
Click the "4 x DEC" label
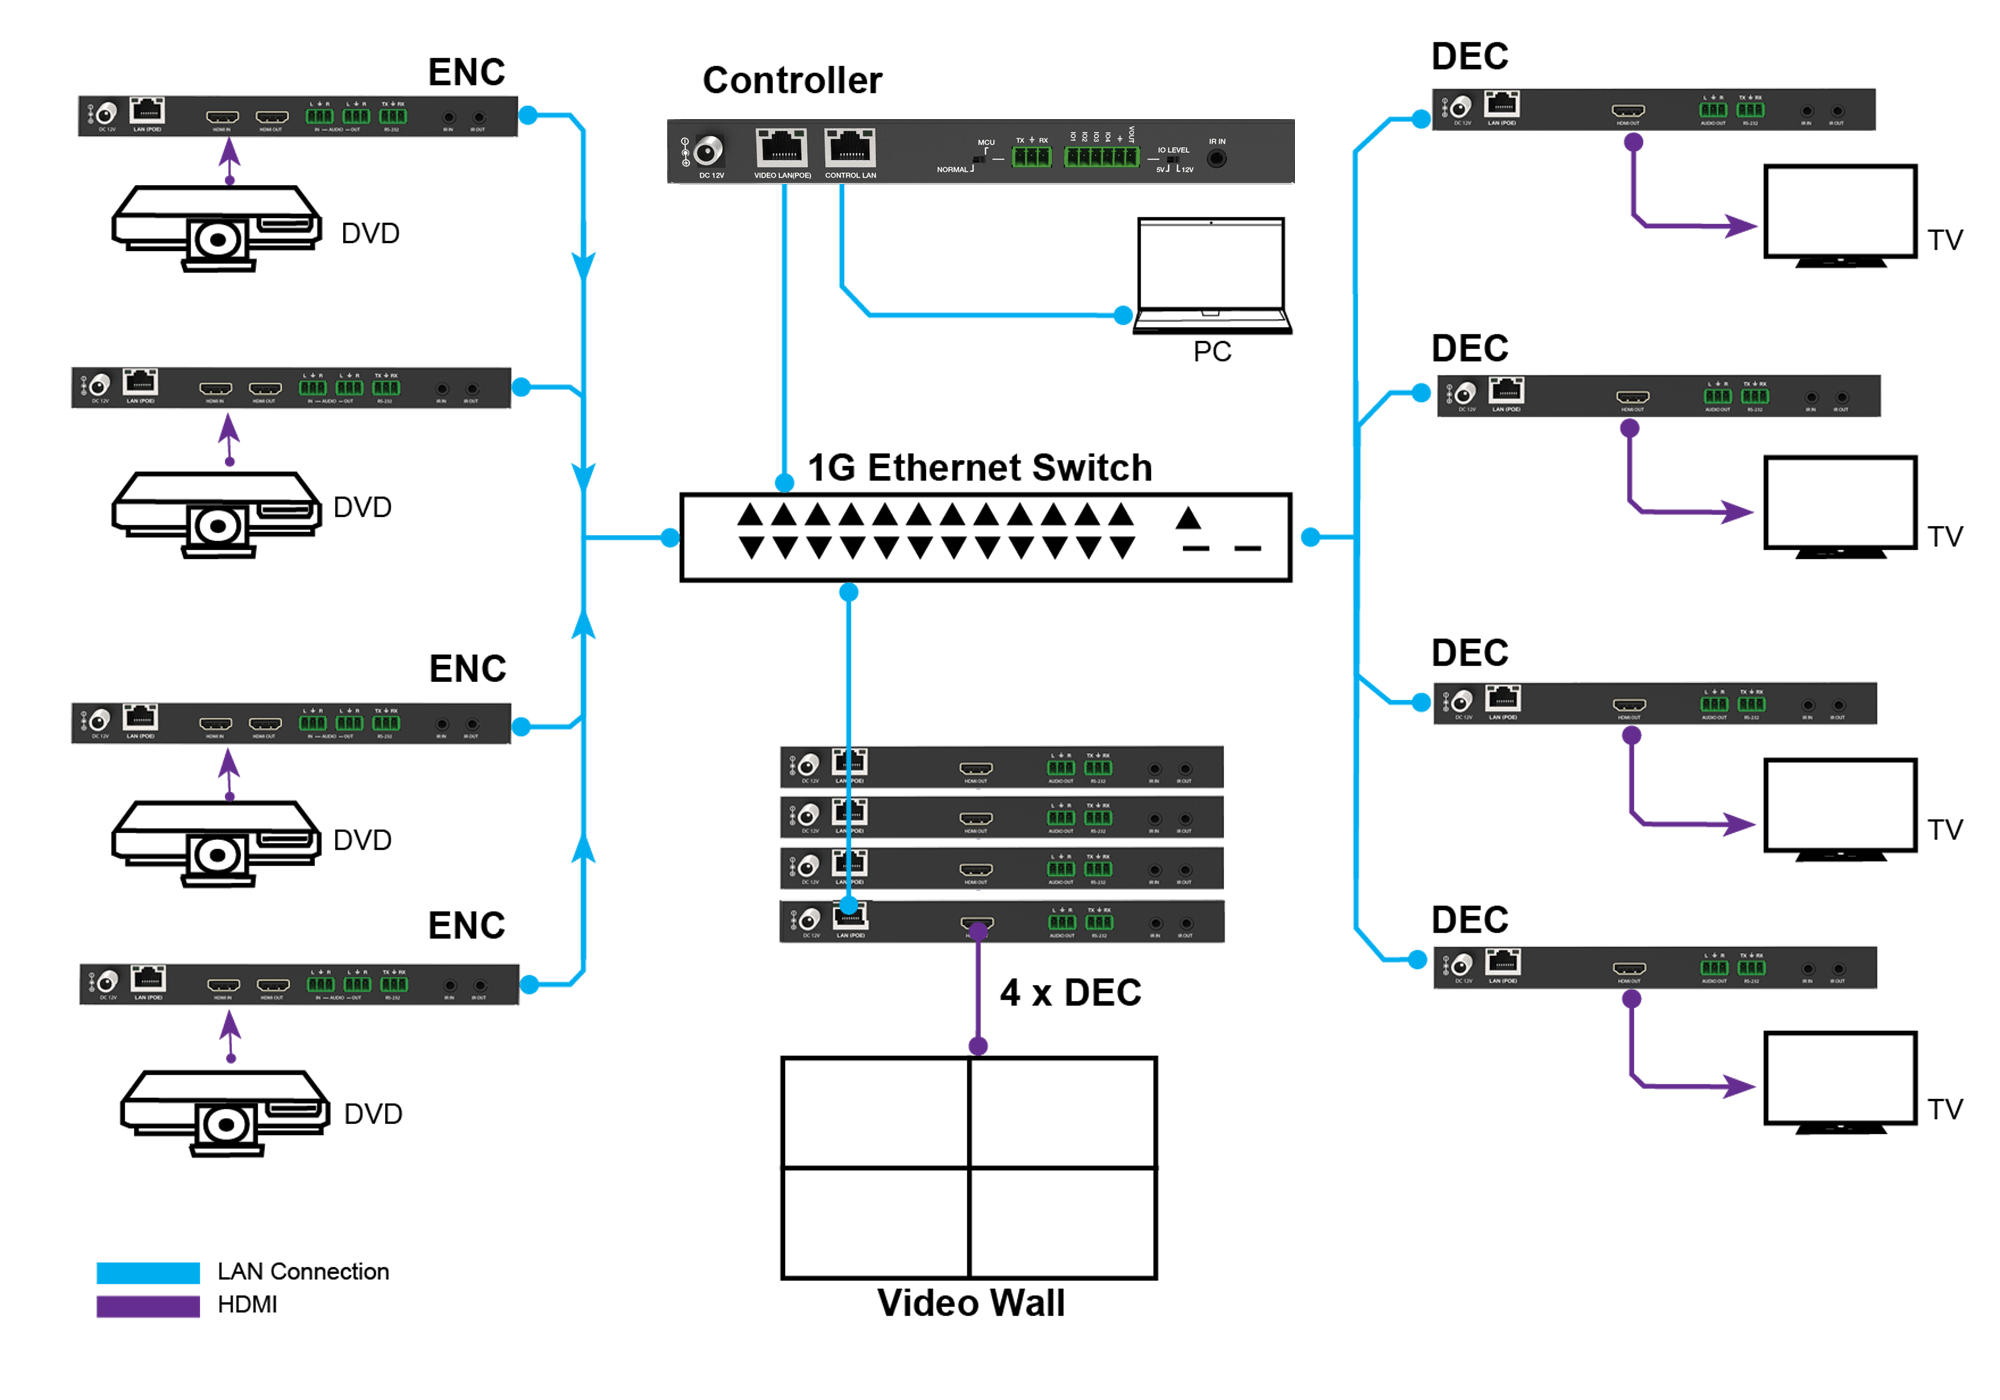pos(1070,993)
